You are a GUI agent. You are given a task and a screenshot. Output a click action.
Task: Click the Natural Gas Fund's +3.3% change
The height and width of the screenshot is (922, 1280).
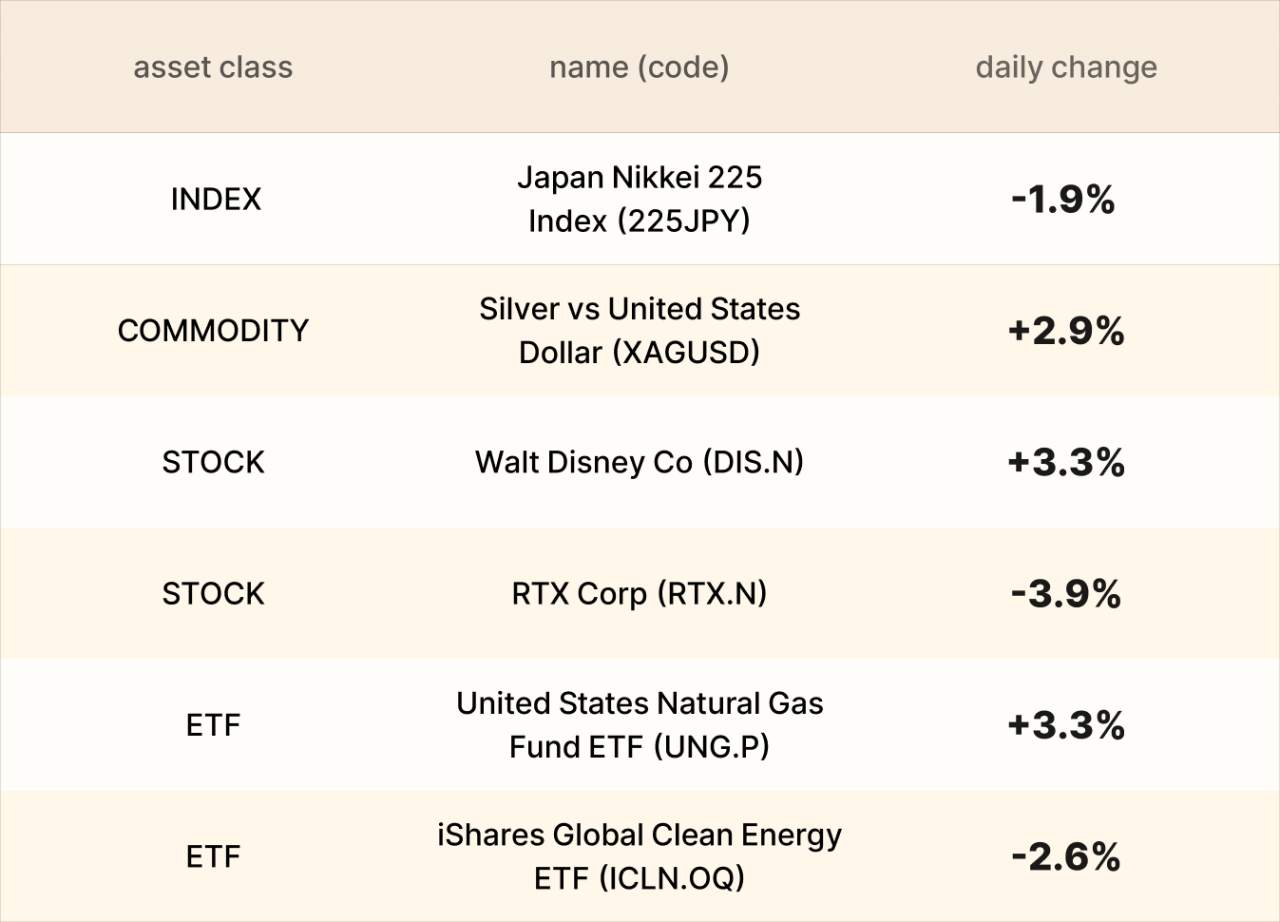1066,726
